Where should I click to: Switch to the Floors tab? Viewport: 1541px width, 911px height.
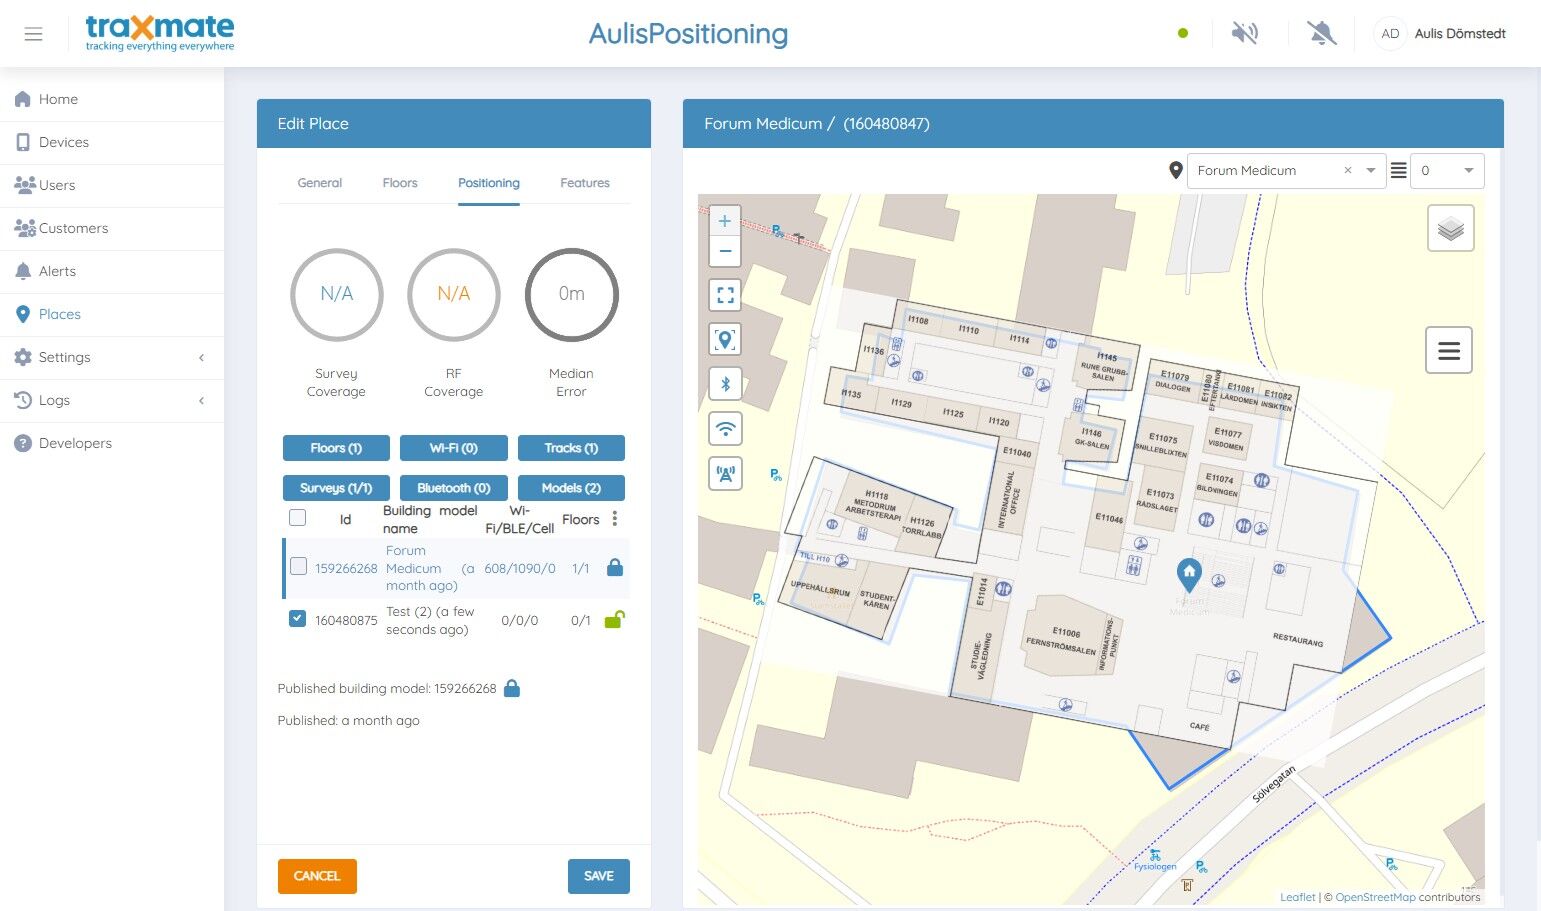(400, 183)
